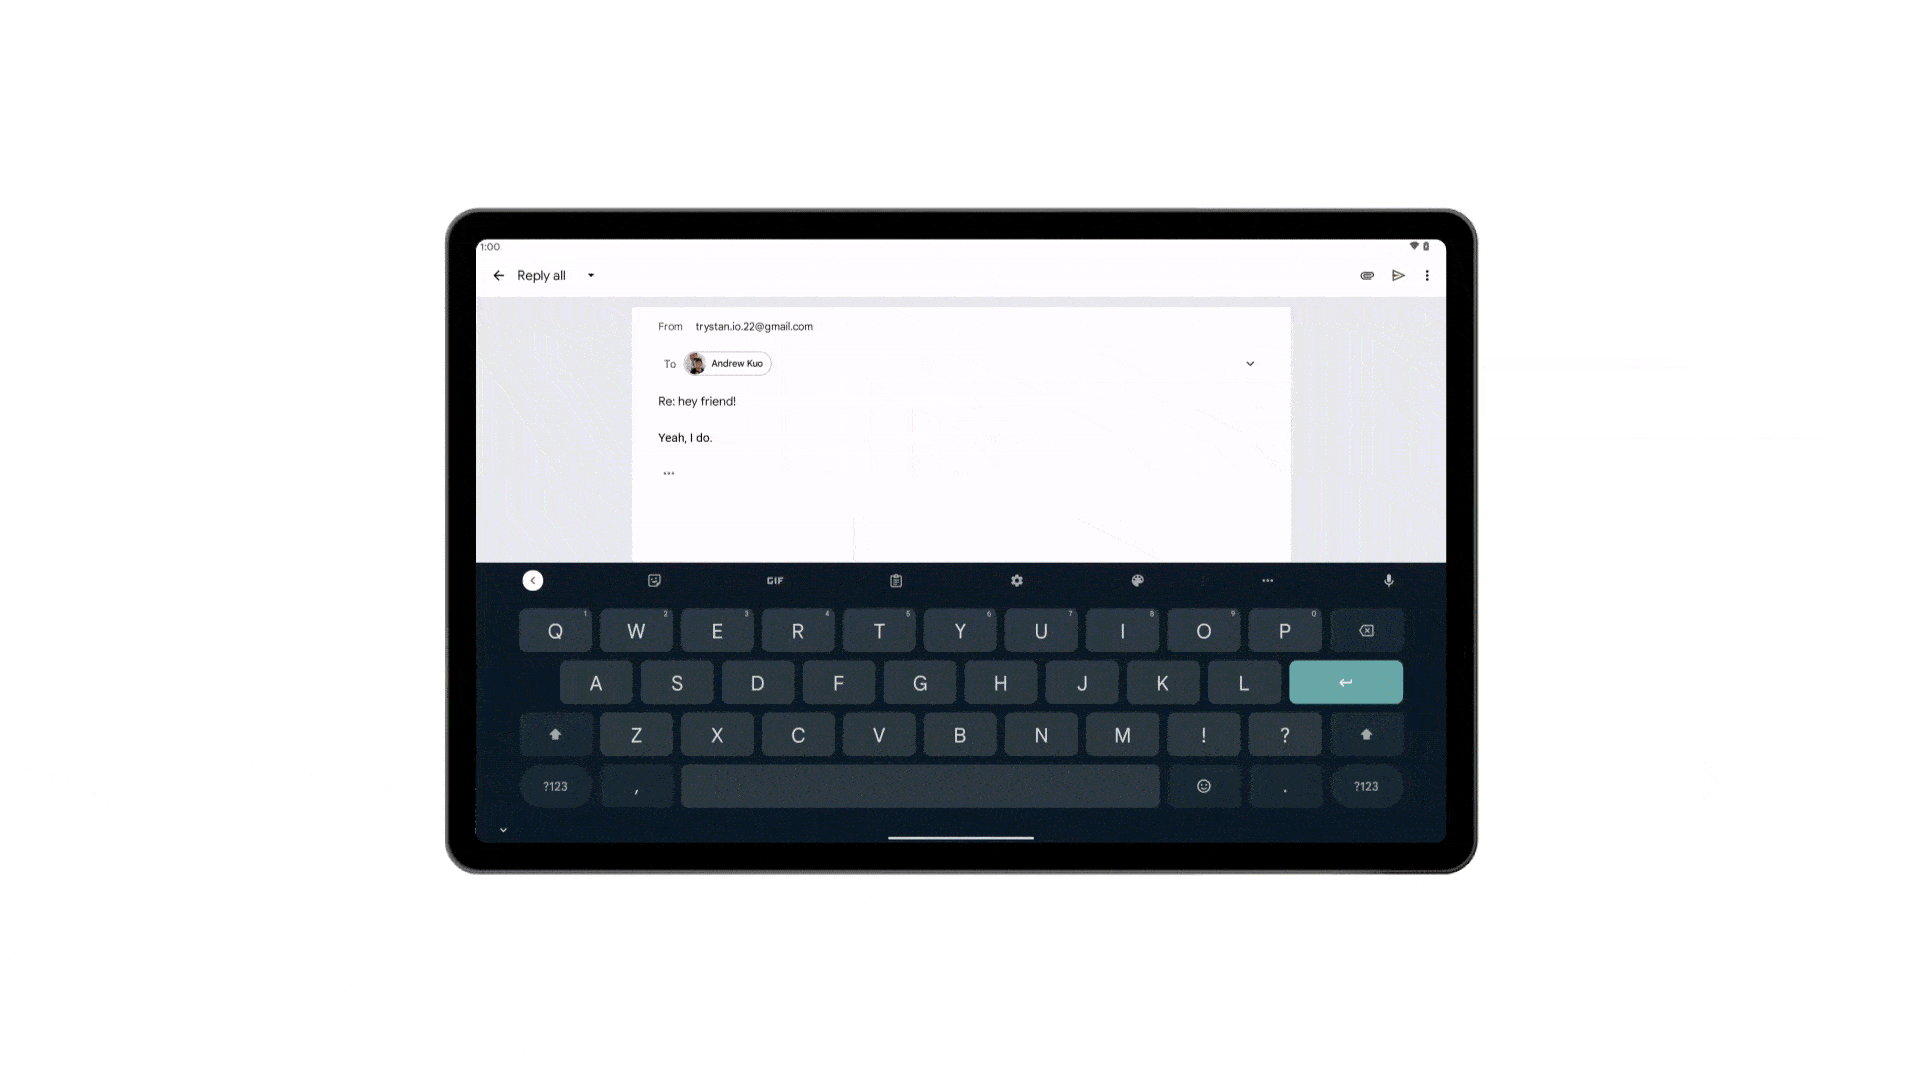Image resolution: width=1920 pixels, height=1080 pixels.
Task: Click the back navigation arrow
Action: click(x=498, y=276)
